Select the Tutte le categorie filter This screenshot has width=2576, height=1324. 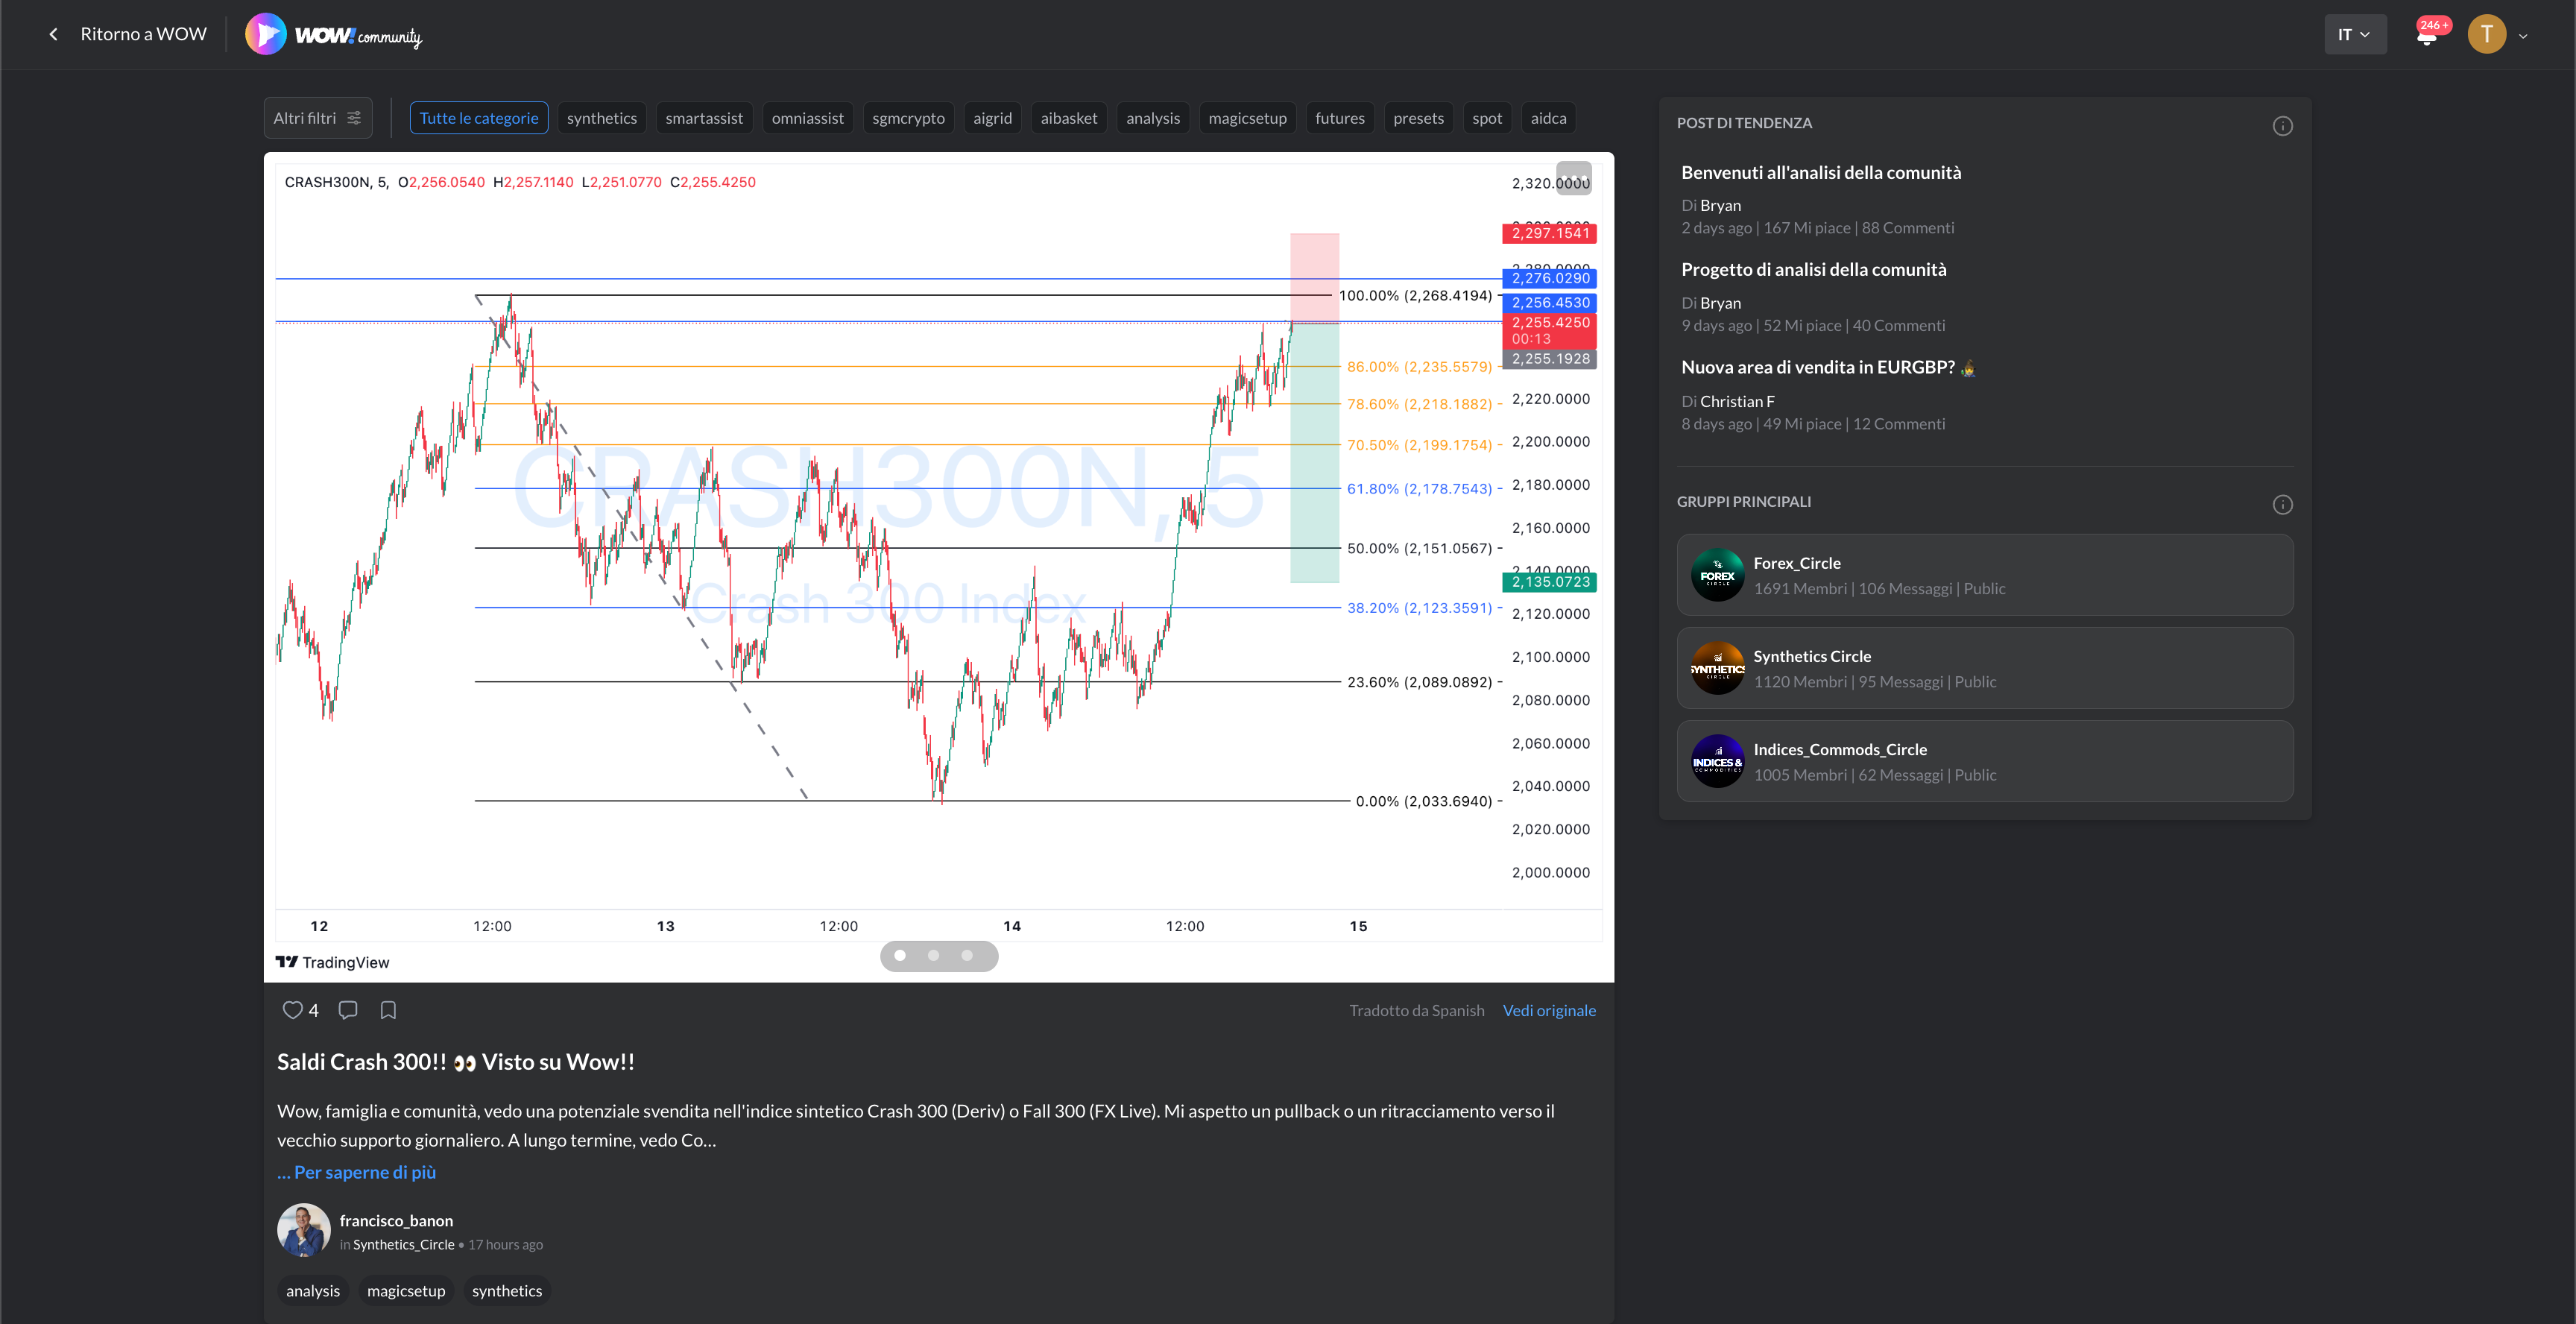[x=478, y=118]
